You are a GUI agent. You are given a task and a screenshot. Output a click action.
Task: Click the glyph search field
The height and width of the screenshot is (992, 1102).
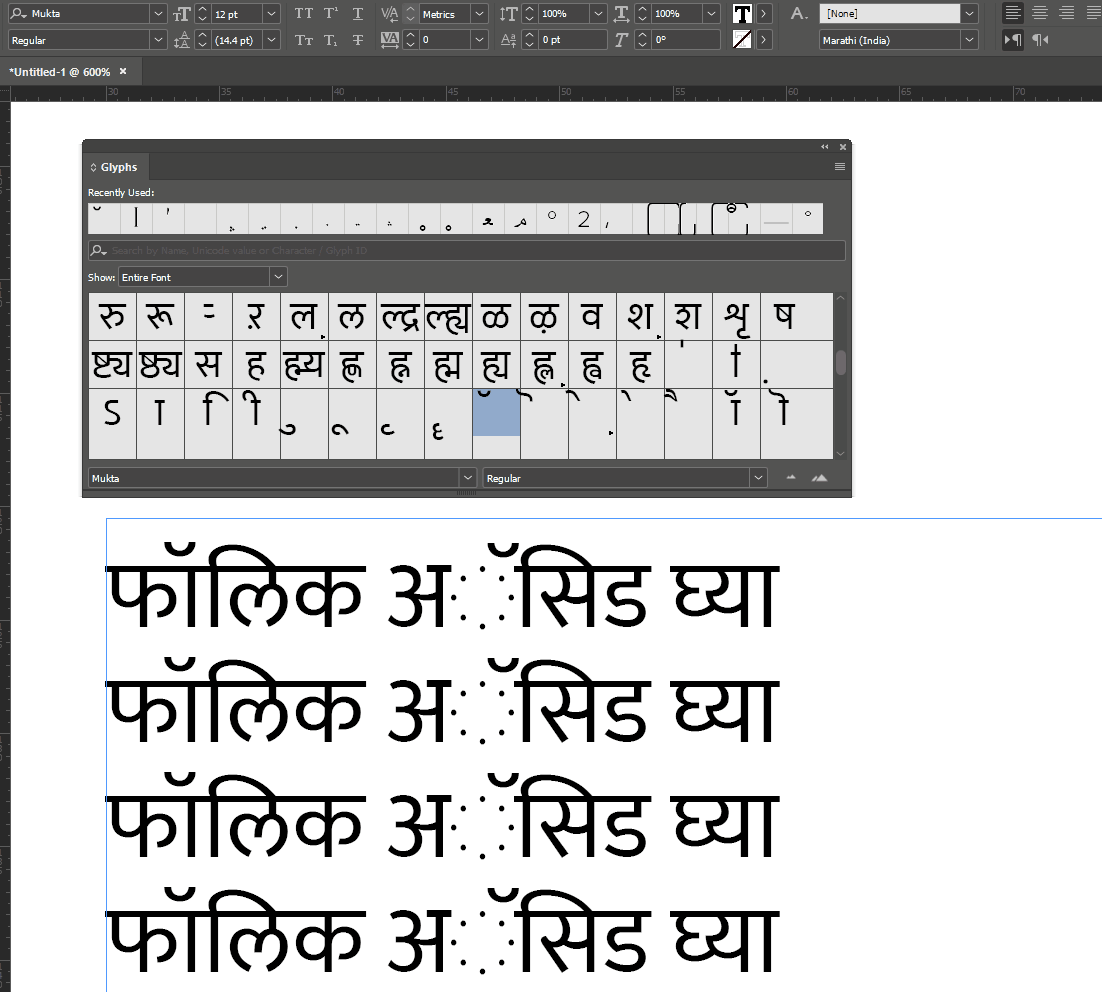point(467,250)
